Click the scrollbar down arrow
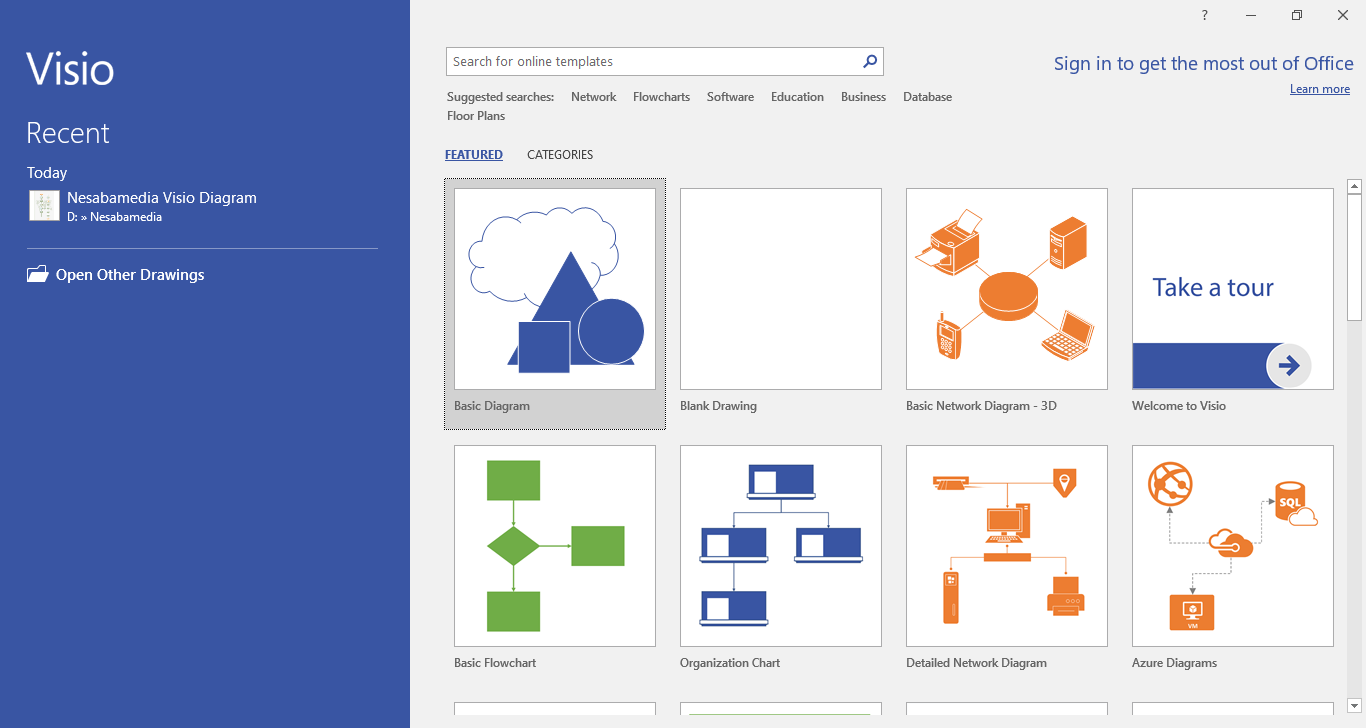1366x728 pixels. pos(1355,705)
